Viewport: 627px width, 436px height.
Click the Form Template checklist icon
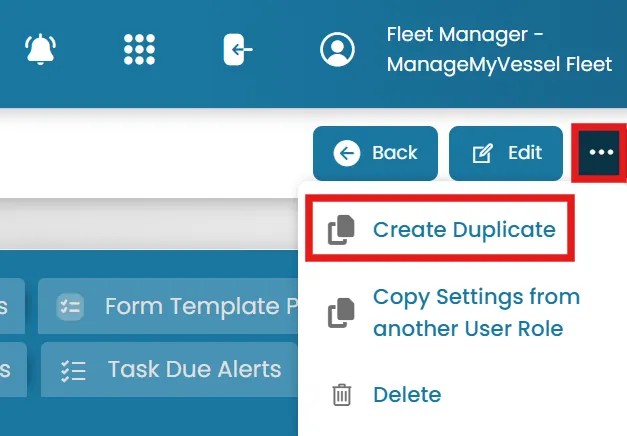(70, 307)
